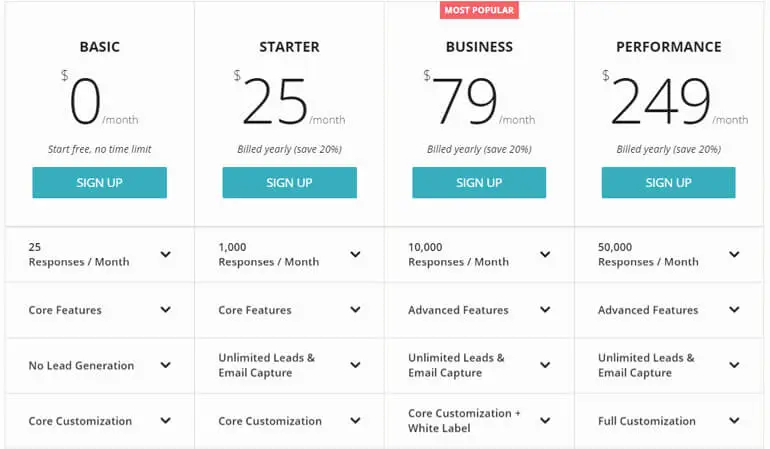The width and height of the screenshot is (770, 449).
Task: Expand Performance plan's Unlimited Leads chevron
Action: 734,365
